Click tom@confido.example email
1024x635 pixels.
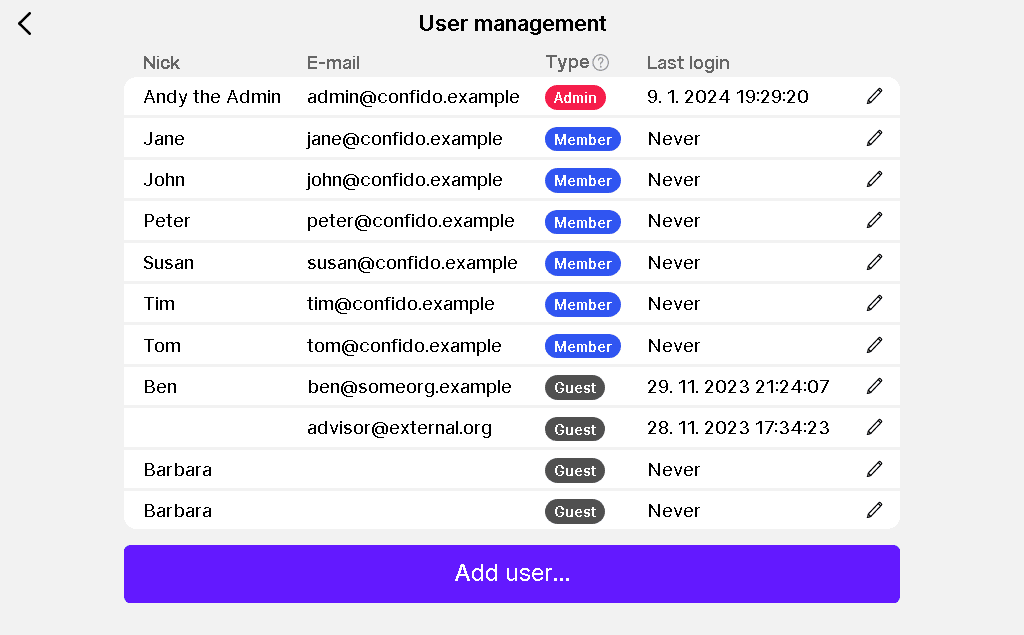click(404, 346)
